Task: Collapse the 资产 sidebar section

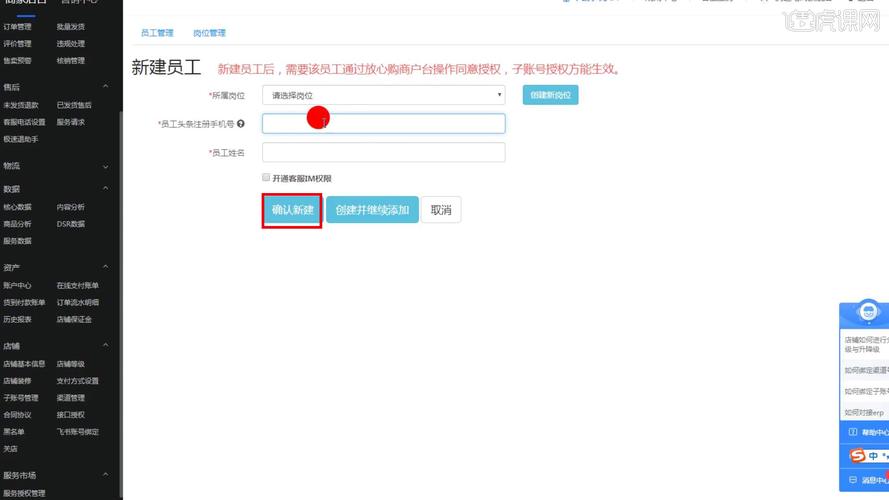Action: pyautogui.click(x=105, y=267)
